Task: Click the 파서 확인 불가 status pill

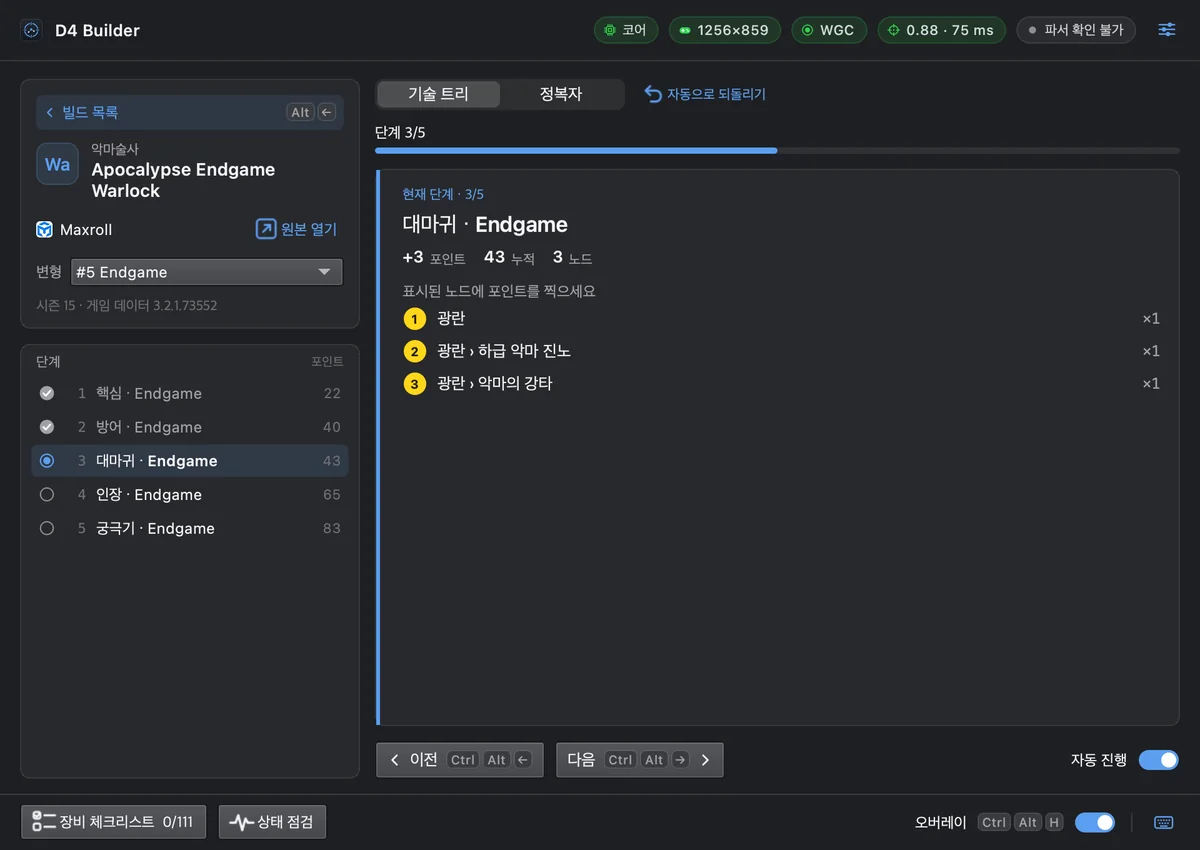Action: [x=1076, y=30]
